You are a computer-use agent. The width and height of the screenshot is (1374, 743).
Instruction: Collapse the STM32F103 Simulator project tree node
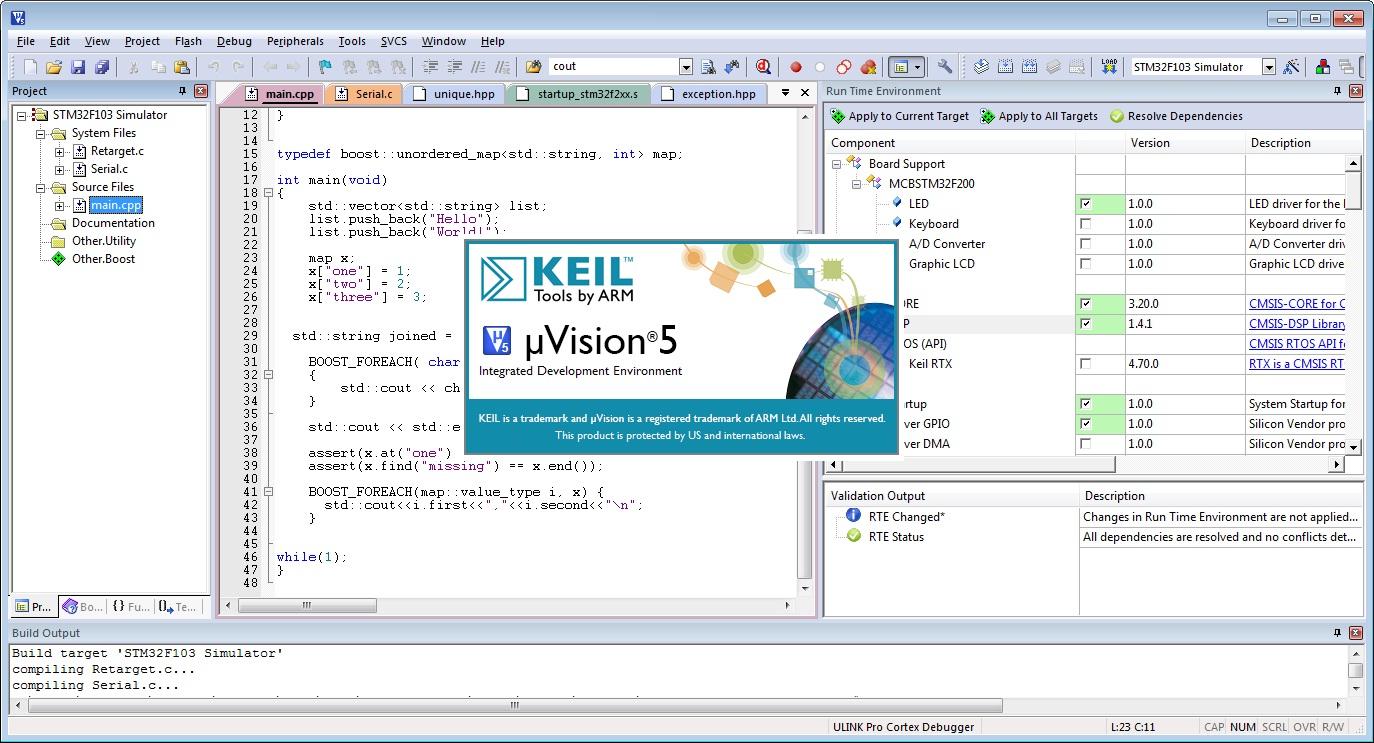(21, 115)
